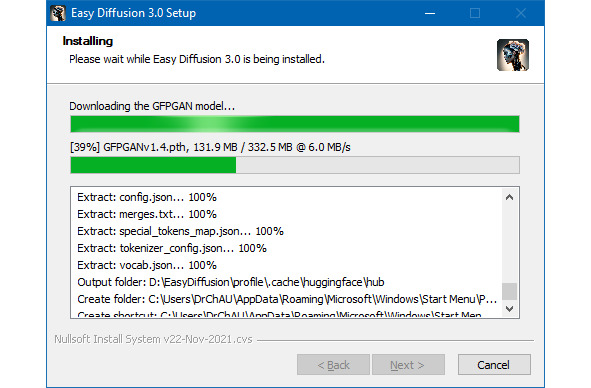
Task: Close the Easy Diffusion Setup window
Action: click(521, 13)
